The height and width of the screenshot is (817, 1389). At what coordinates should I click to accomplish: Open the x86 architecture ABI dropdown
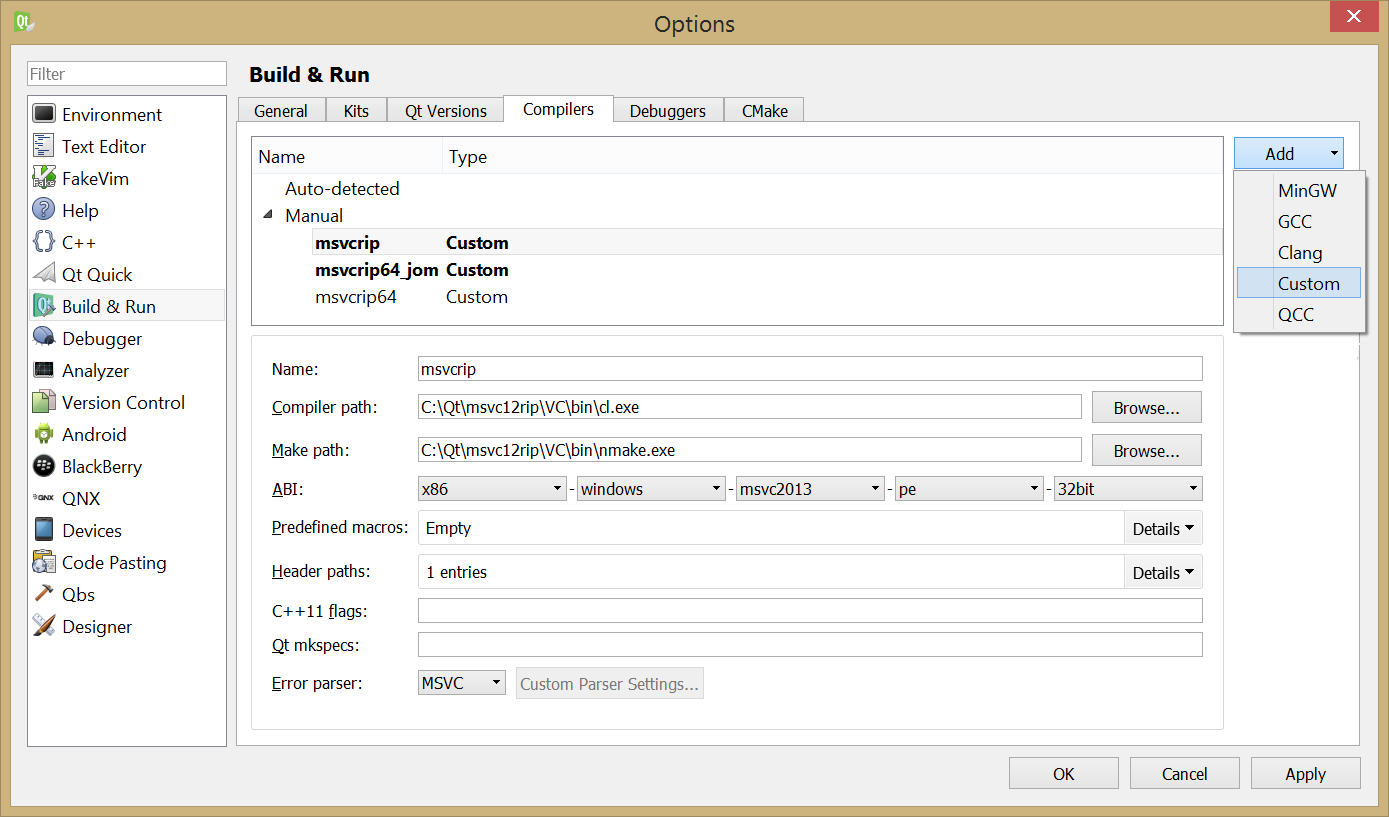tap(493, 489)
